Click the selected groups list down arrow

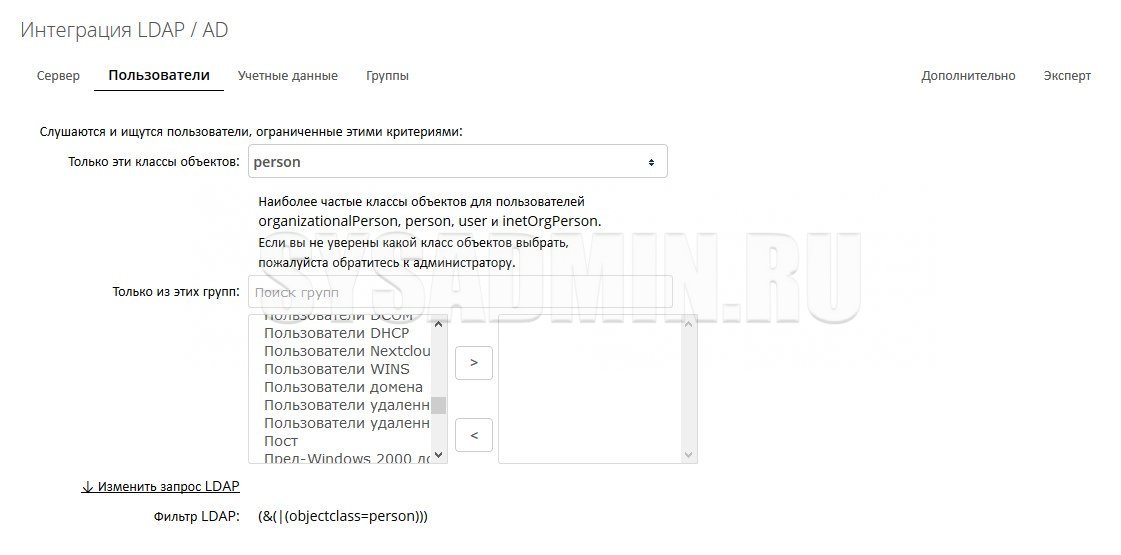coord(687,455)
